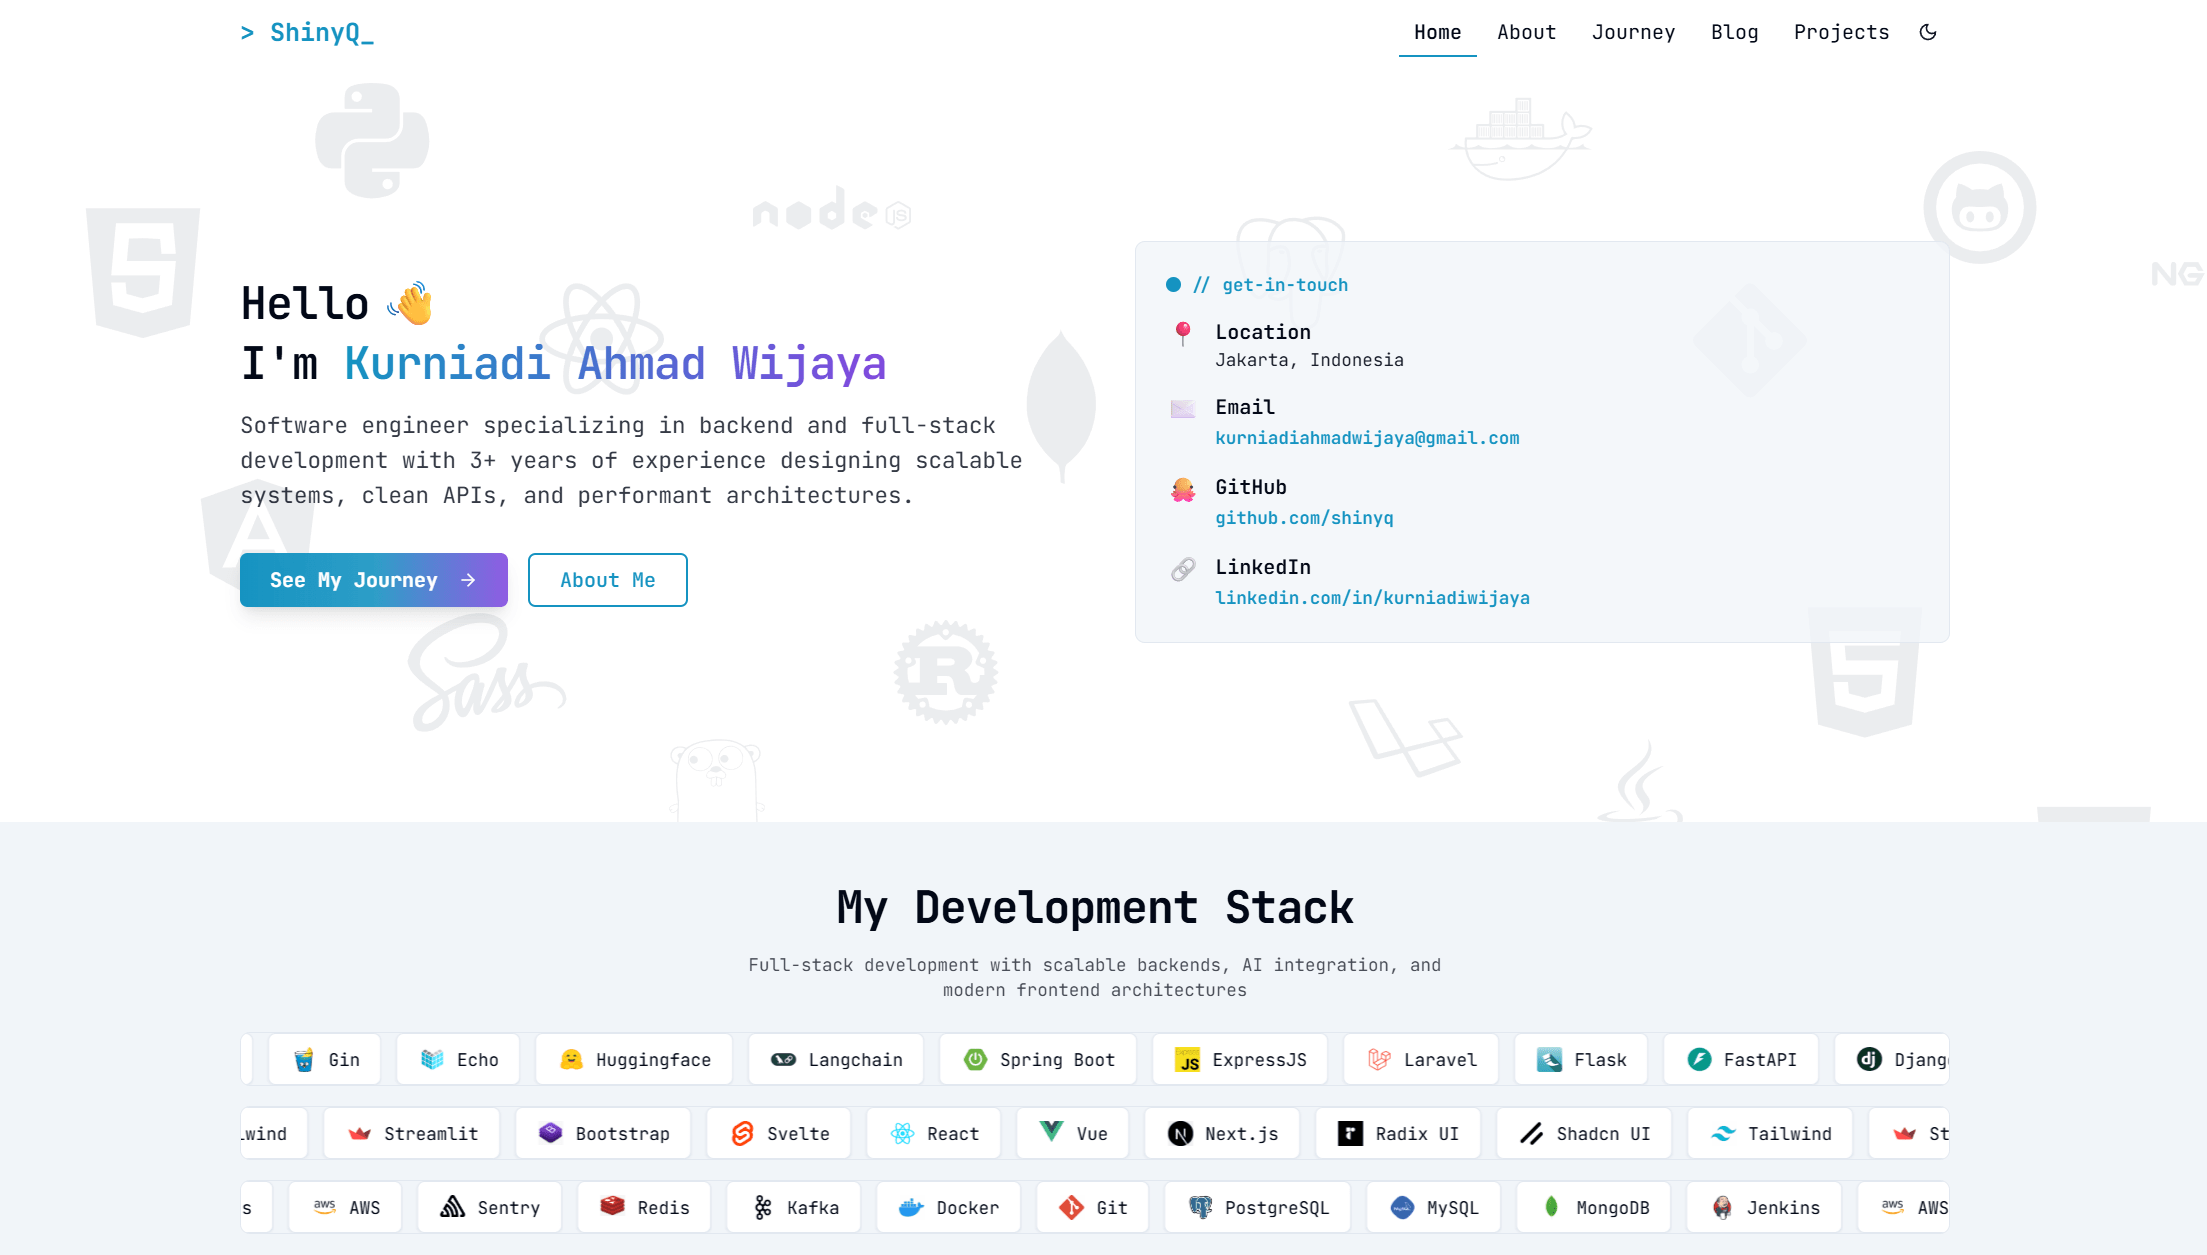Click the See My Journey button
Viewport: 2207px width, 1255px height.
pyautogui.click(x=373, y=580)
